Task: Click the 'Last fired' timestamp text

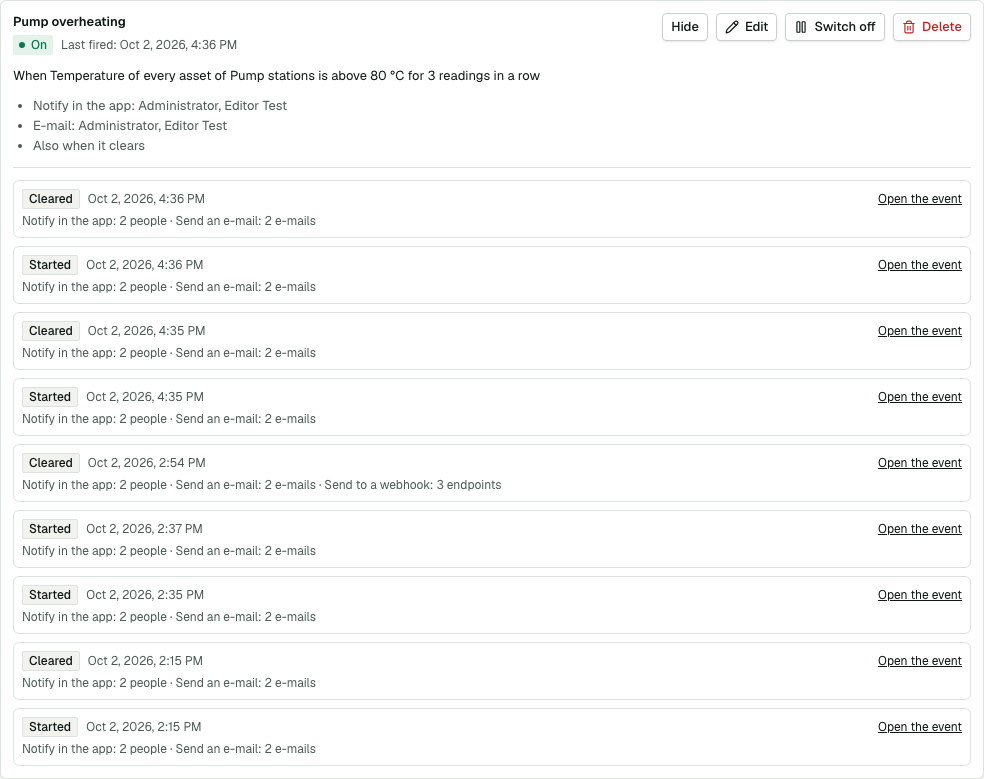Action: click(149, 45)
